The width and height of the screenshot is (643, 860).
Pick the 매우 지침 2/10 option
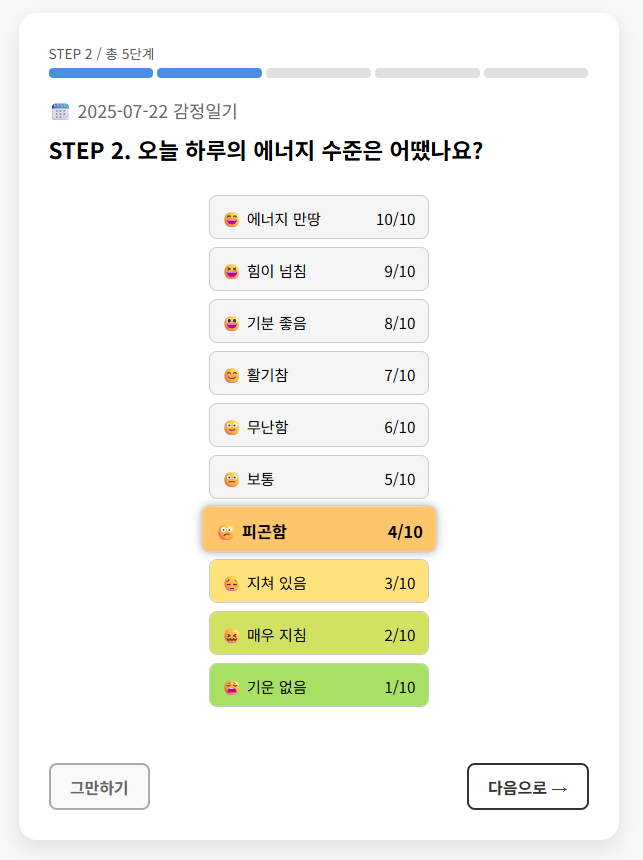click(x=318, y=635)
